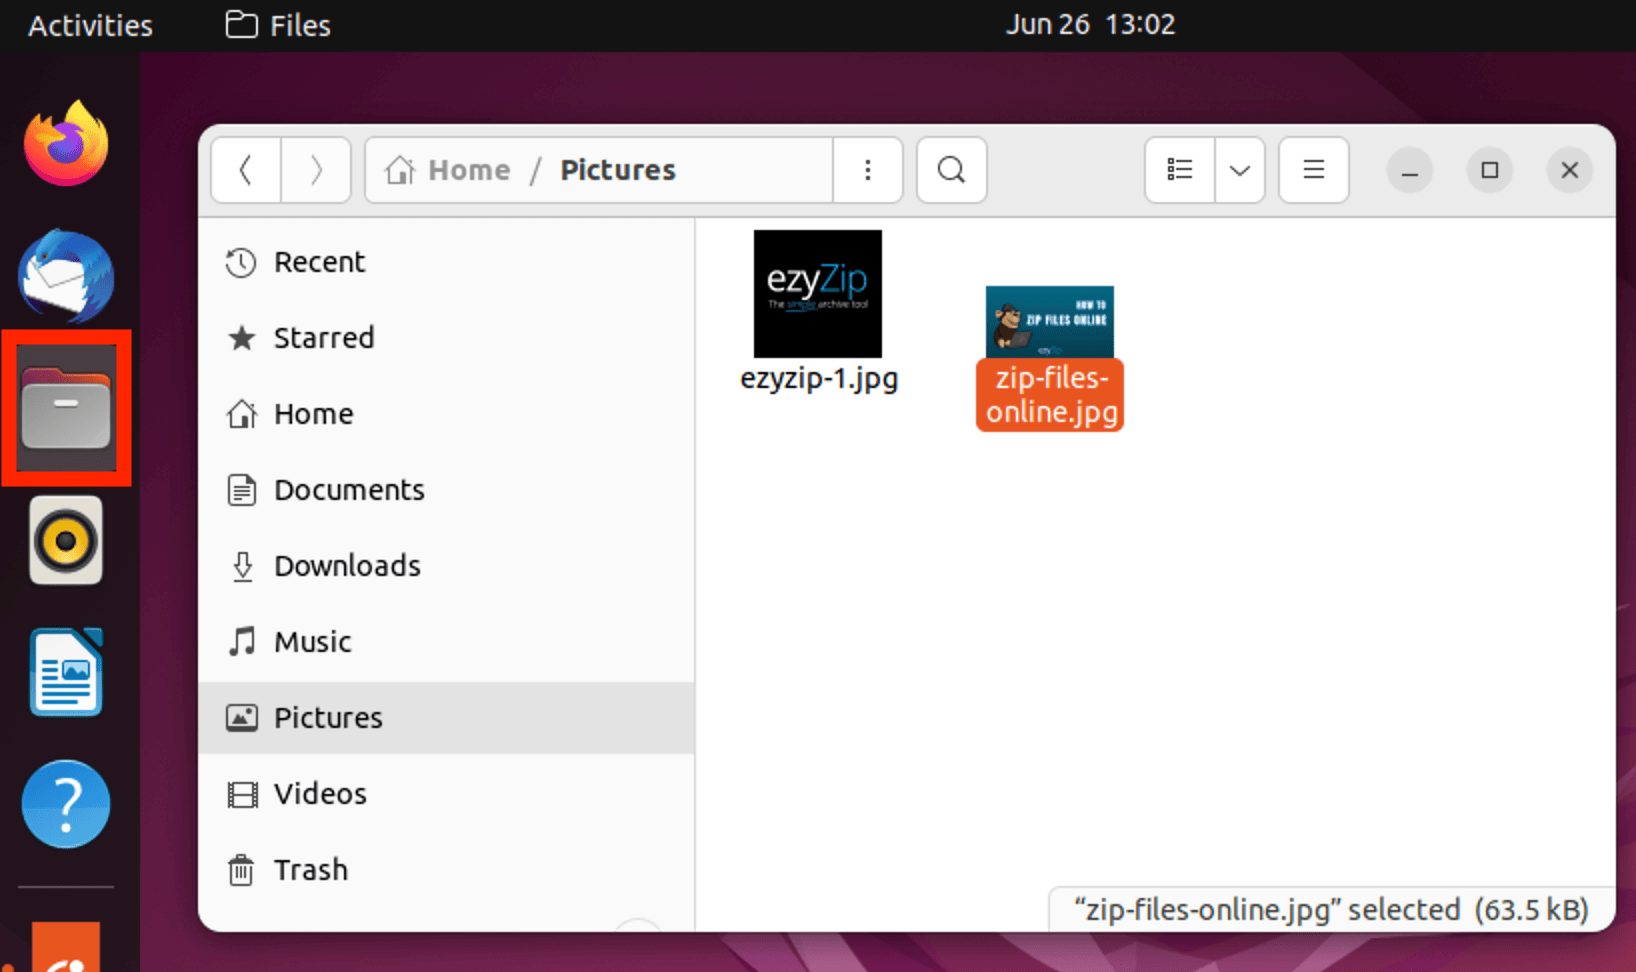Open the hamburger main menu

[1313, 170]
